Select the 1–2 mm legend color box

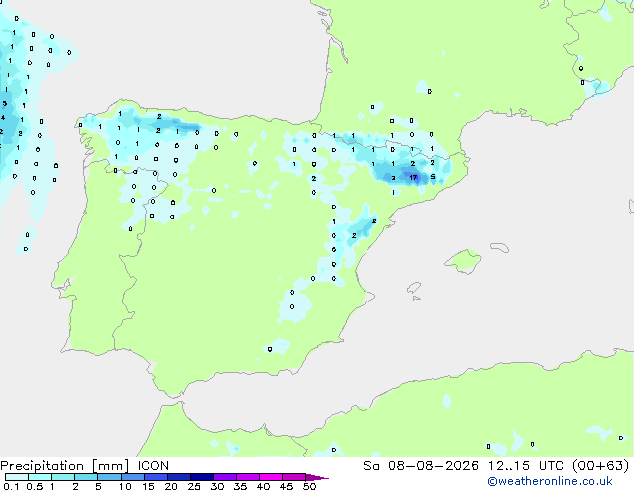tap(63, 477)
